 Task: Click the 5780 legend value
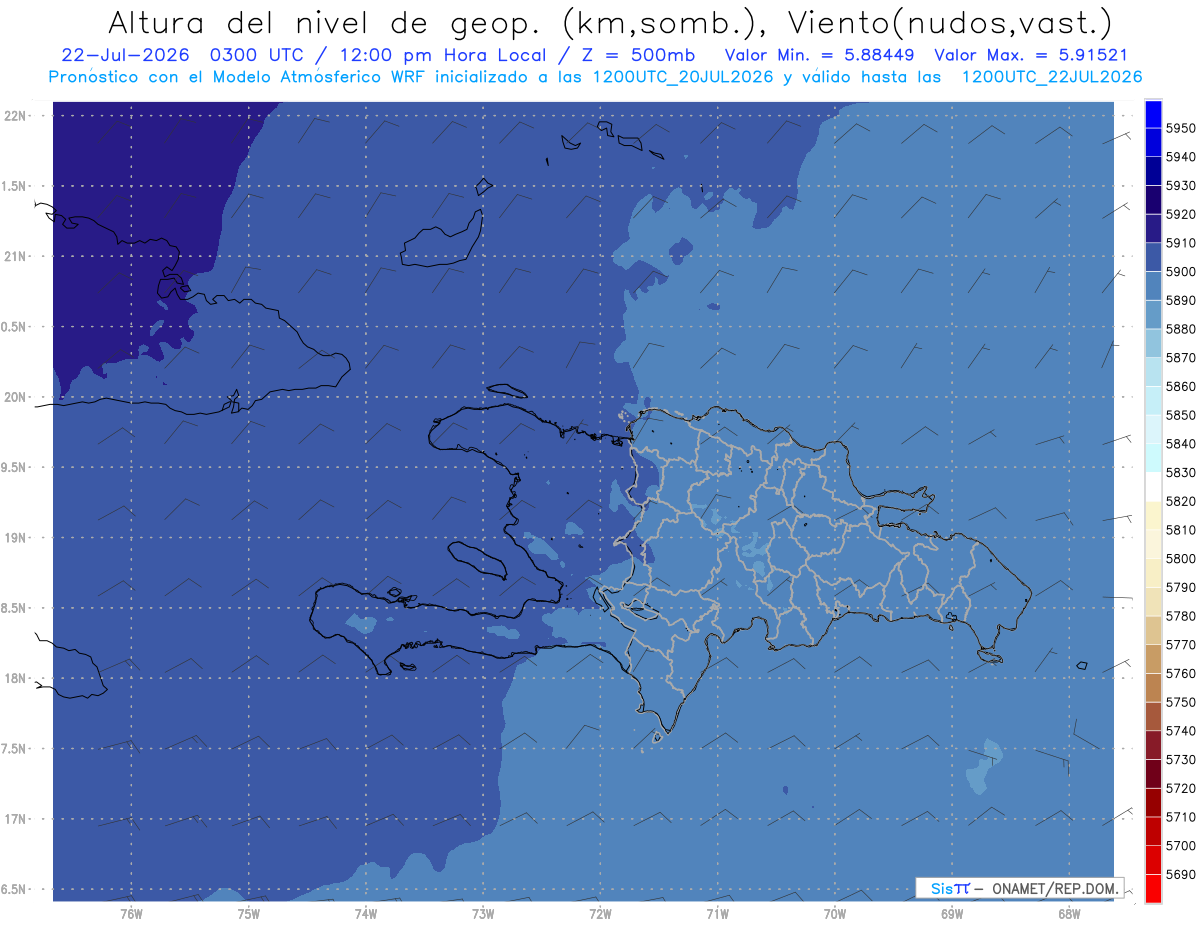click(x=1181, y=616)
